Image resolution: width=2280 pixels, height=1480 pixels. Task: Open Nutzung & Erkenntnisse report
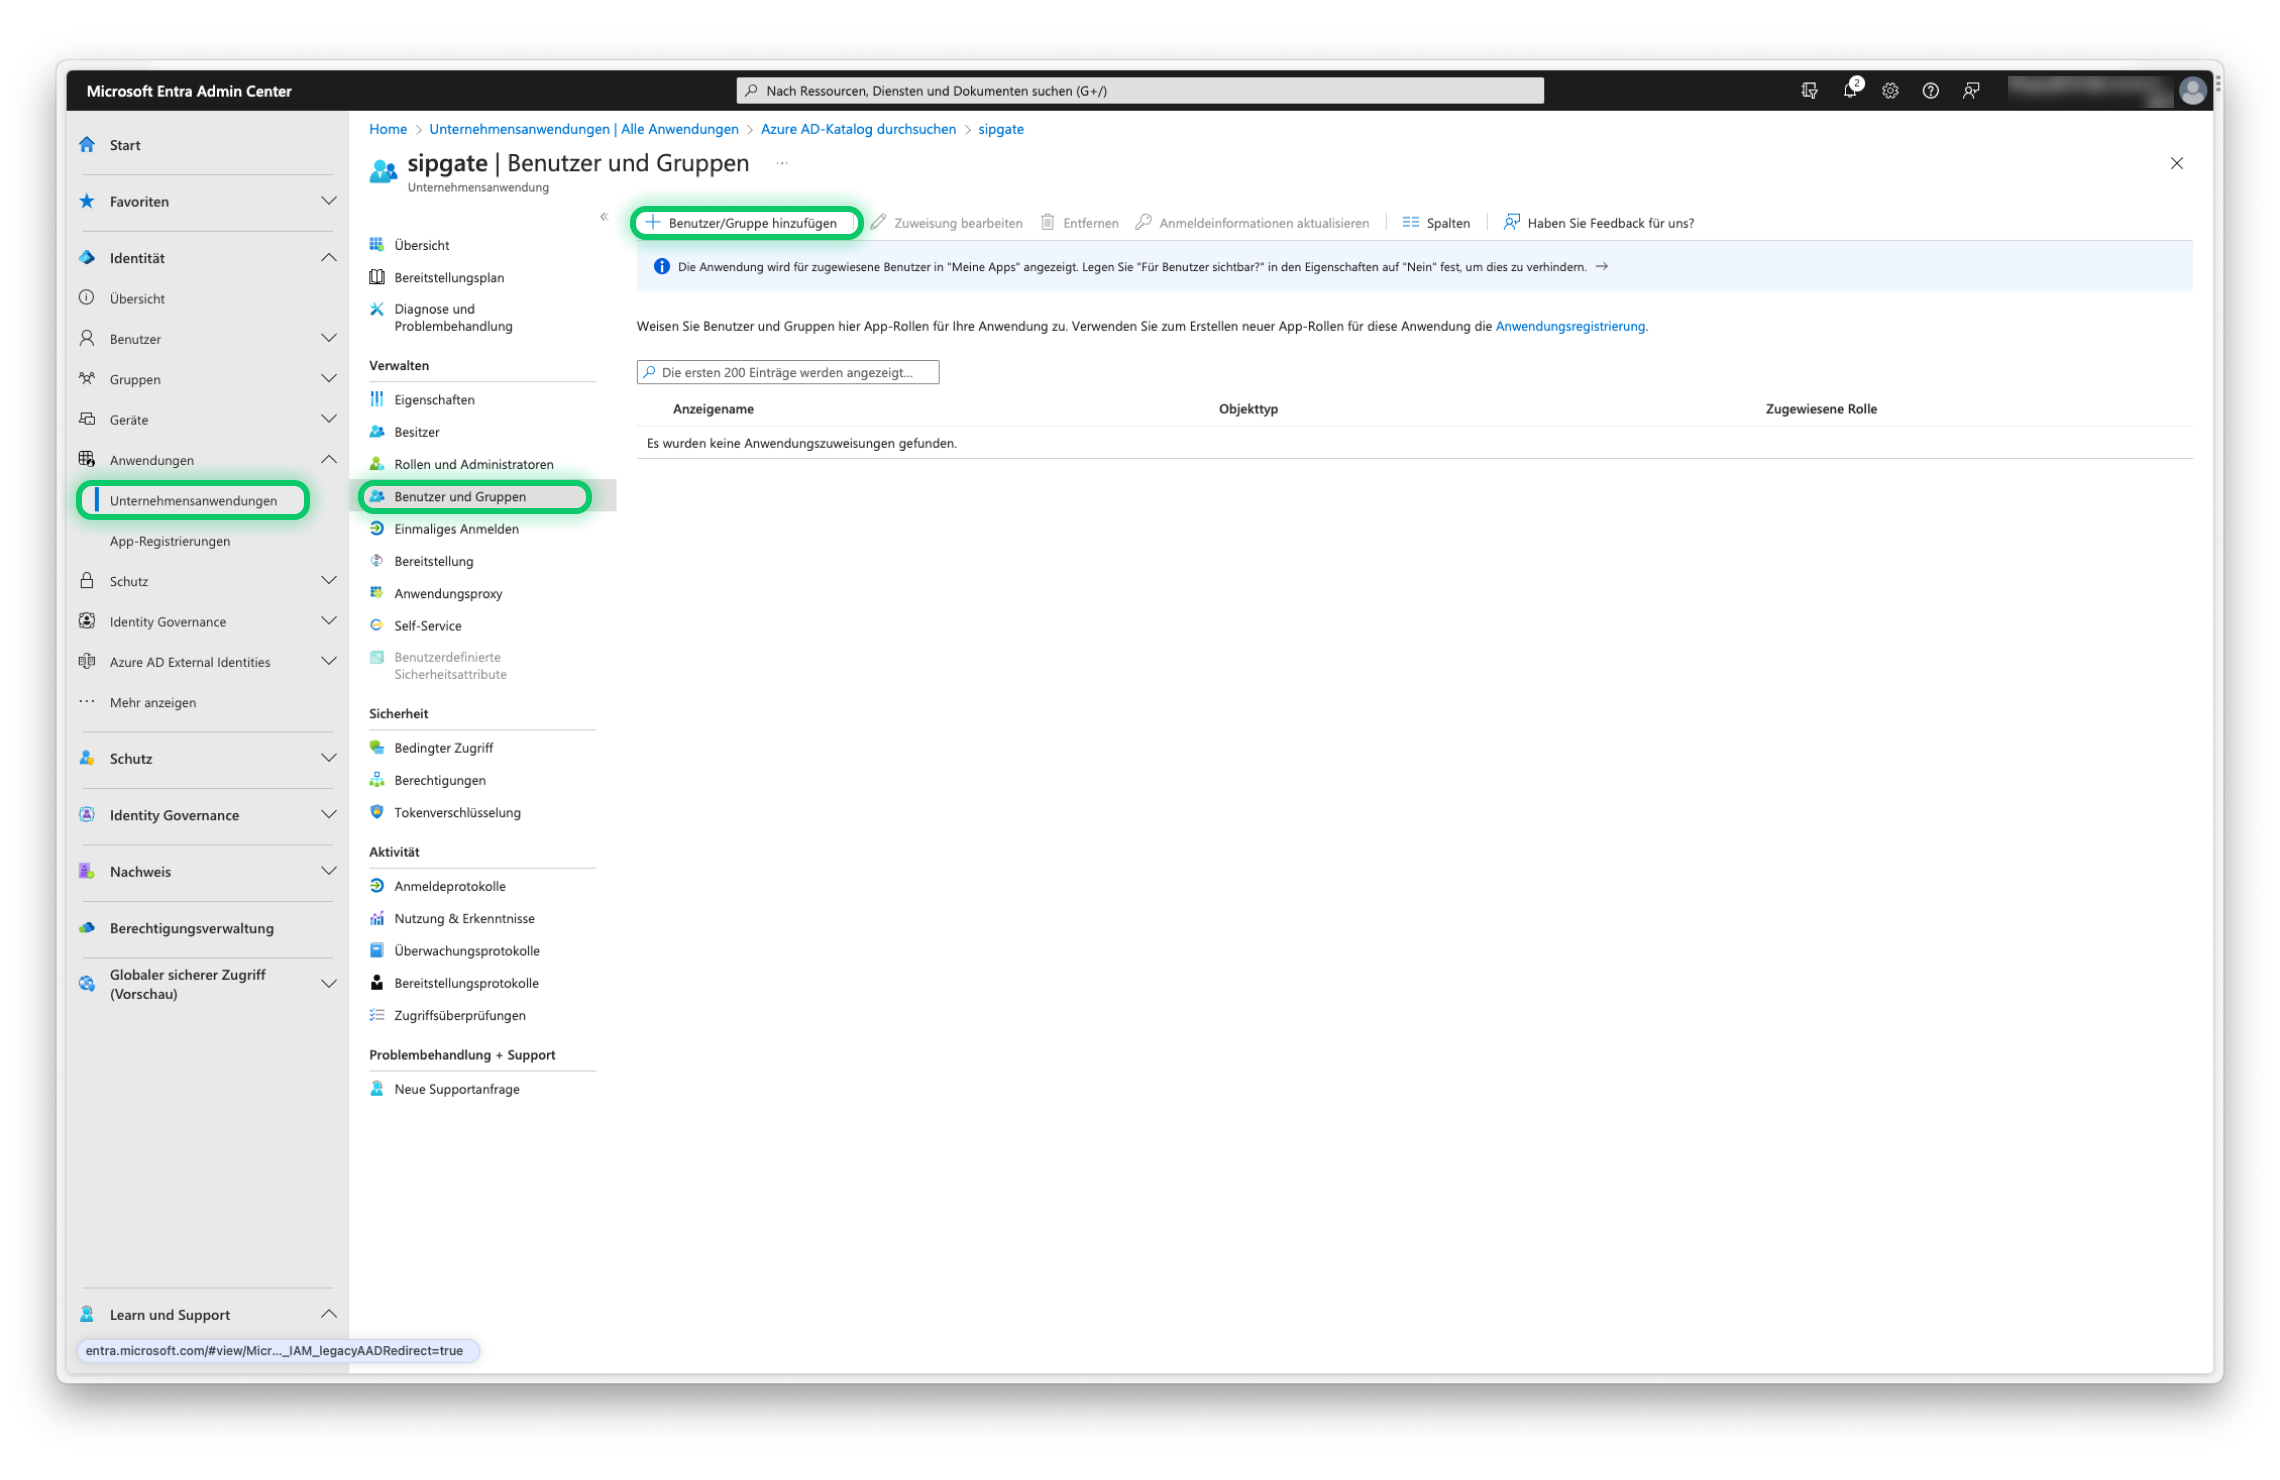click(x=464, y=918)
